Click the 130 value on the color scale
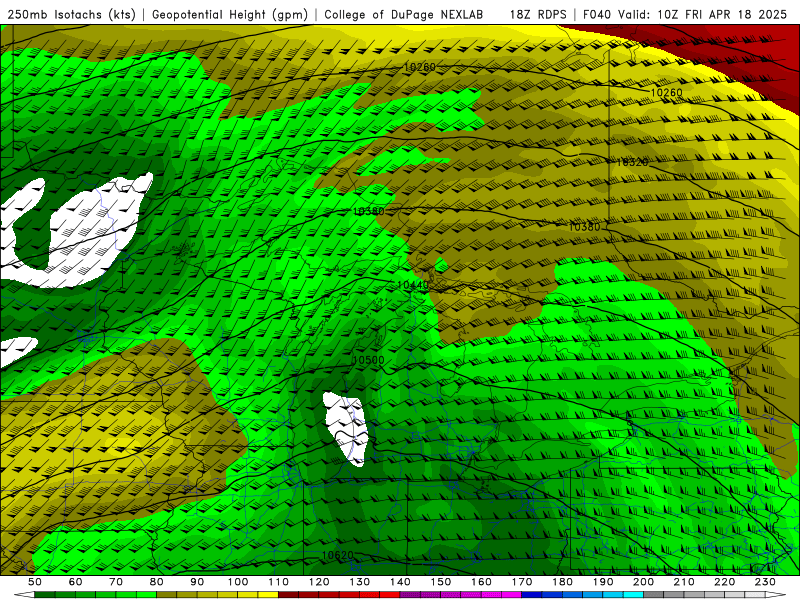The width and height of the screenshot is (800, 600). [x=360, y=582]
